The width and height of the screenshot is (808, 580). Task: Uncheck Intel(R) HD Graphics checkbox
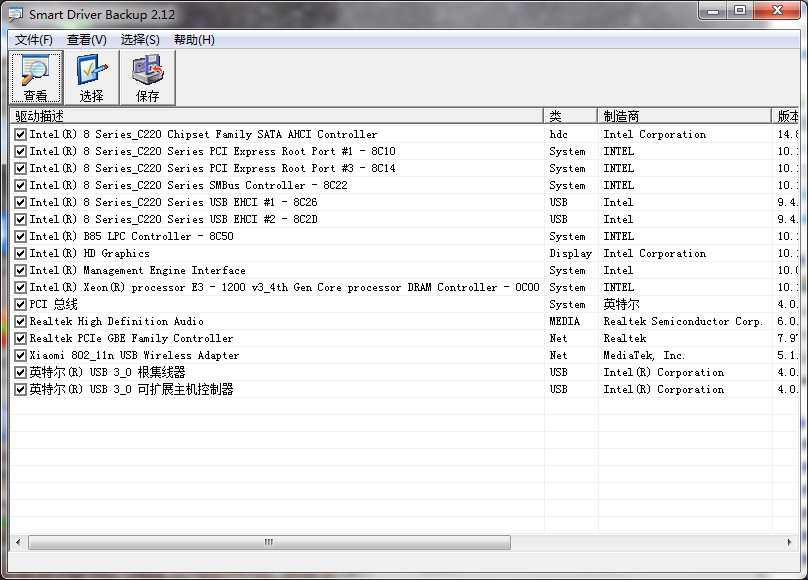pos(20,253)
